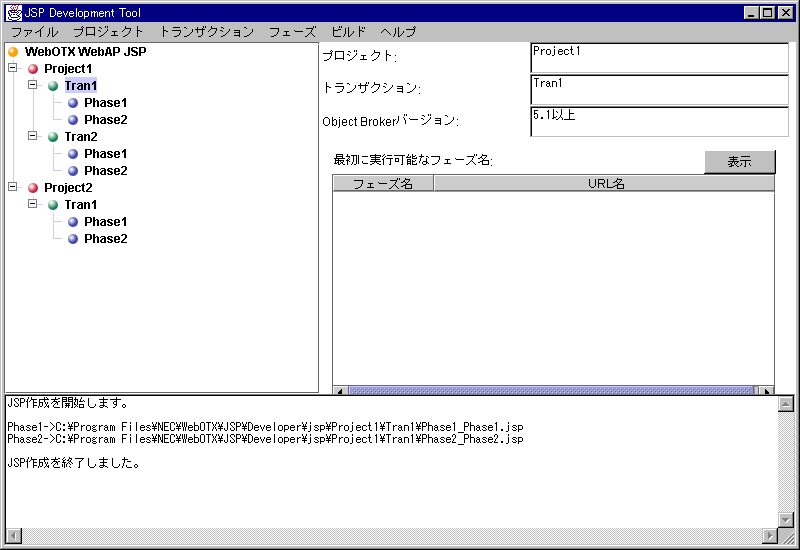The height and width of the screenshot is (550, 800).
Task: Open the トランザクション menu
Action: (207, 32)
